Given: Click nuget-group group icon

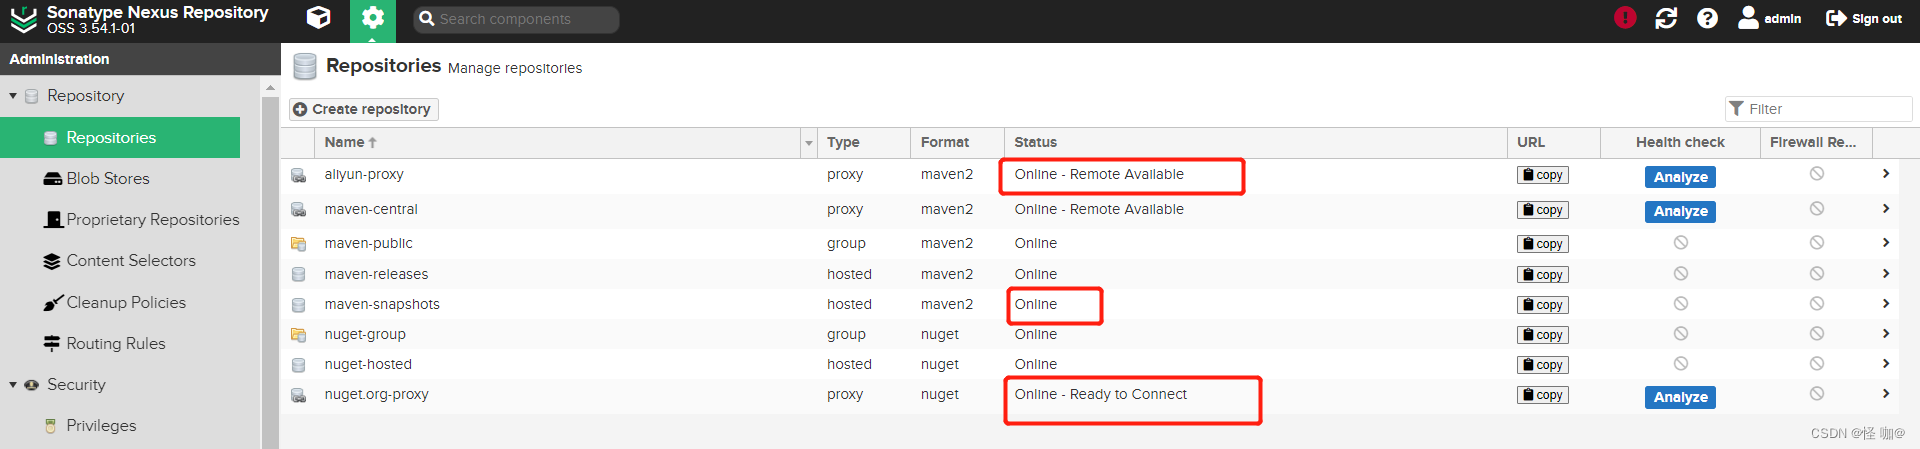Looking at the screenshot, I should [298, 335].
